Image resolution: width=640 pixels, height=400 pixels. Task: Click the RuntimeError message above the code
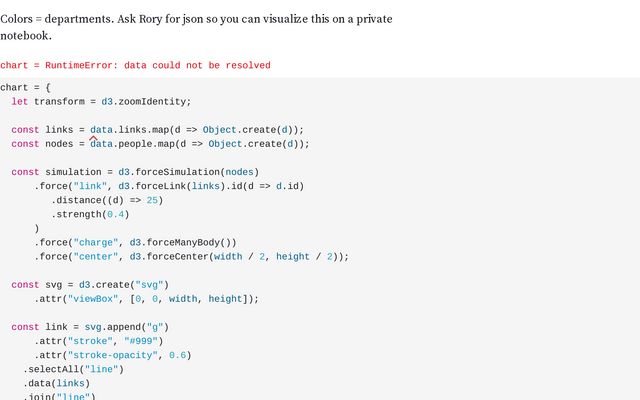click(135, 65)
